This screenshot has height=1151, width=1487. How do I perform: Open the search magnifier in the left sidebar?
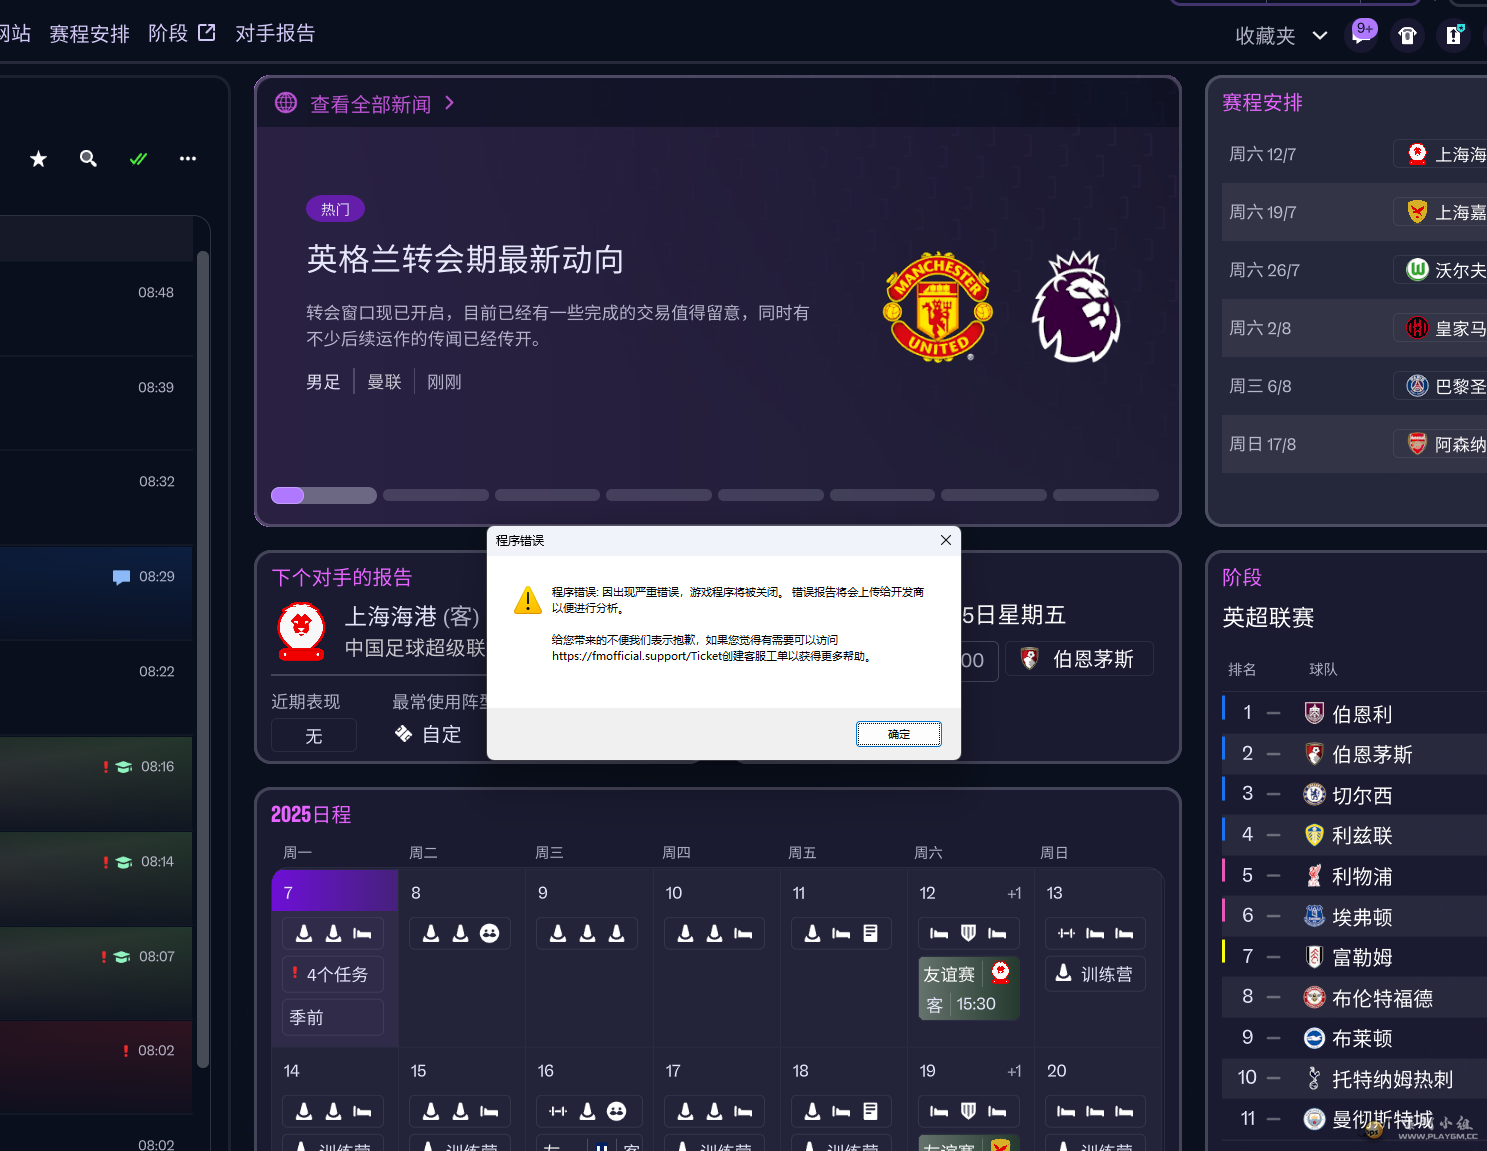[x=88, y=158]
